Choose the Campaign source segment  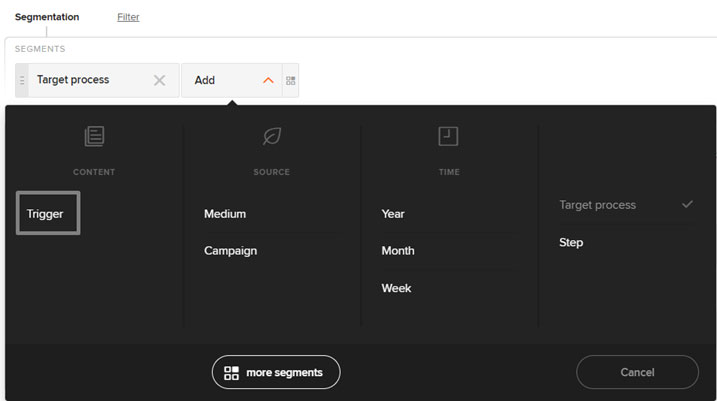click(230, 251)
